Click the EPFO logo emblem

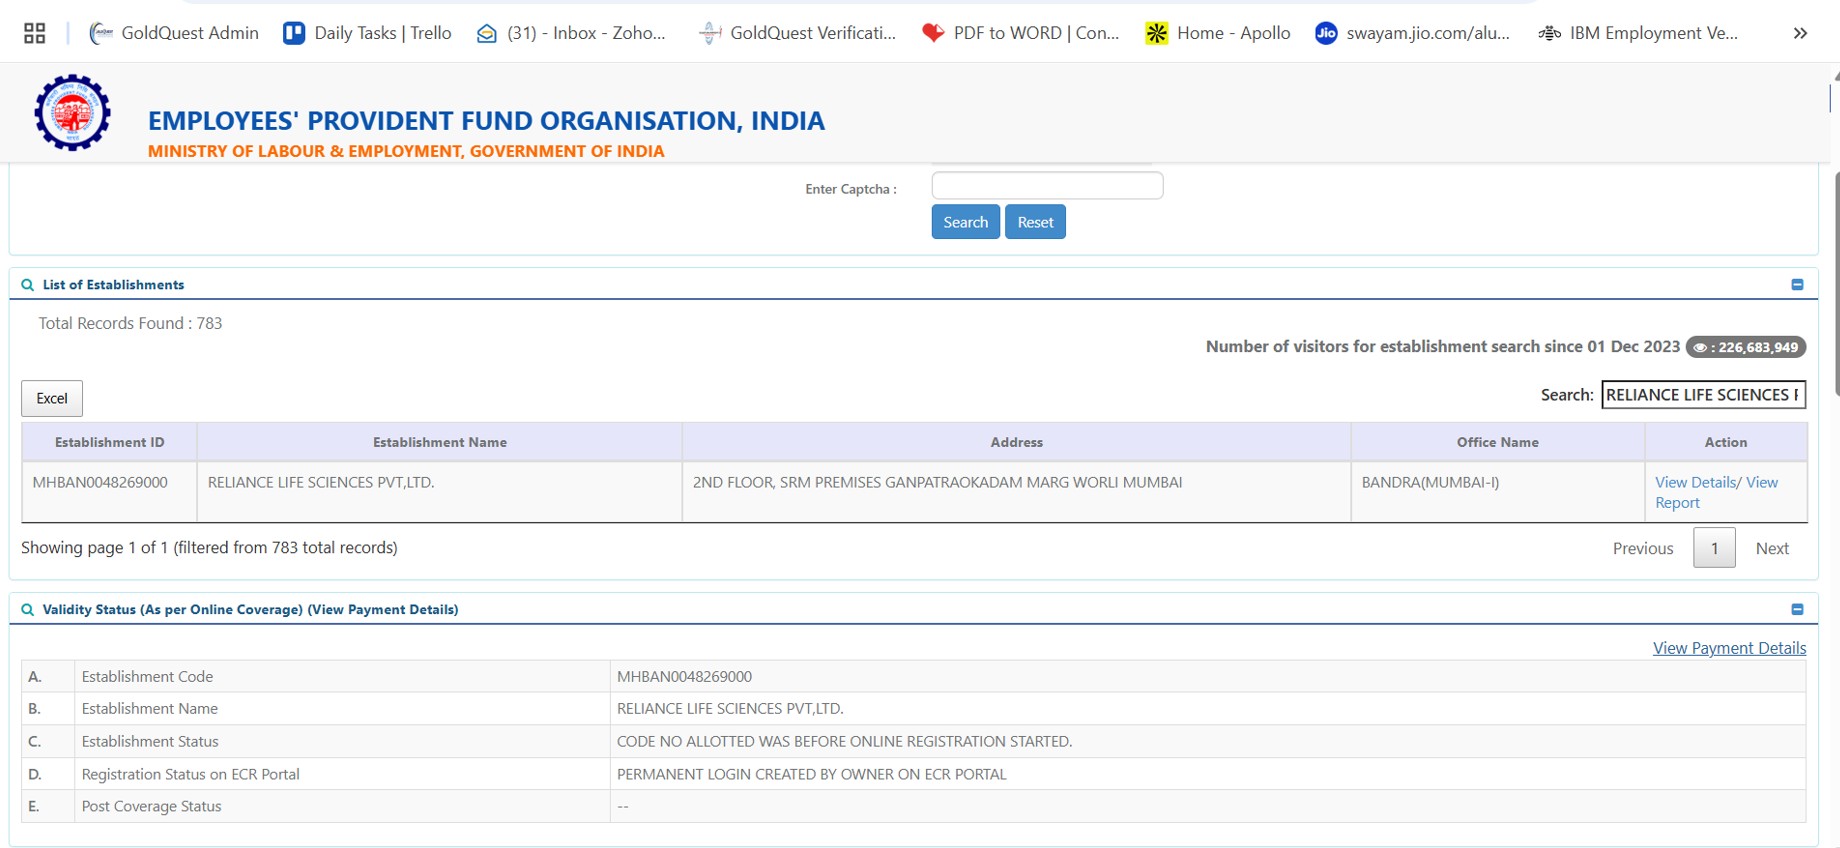click(x=72, y=113)
